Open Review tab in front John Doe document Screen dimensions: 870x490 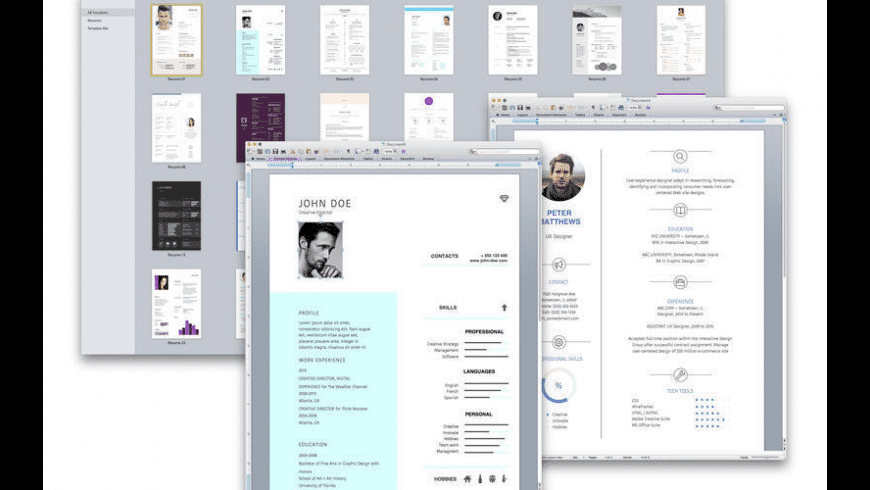coord(428,159)
